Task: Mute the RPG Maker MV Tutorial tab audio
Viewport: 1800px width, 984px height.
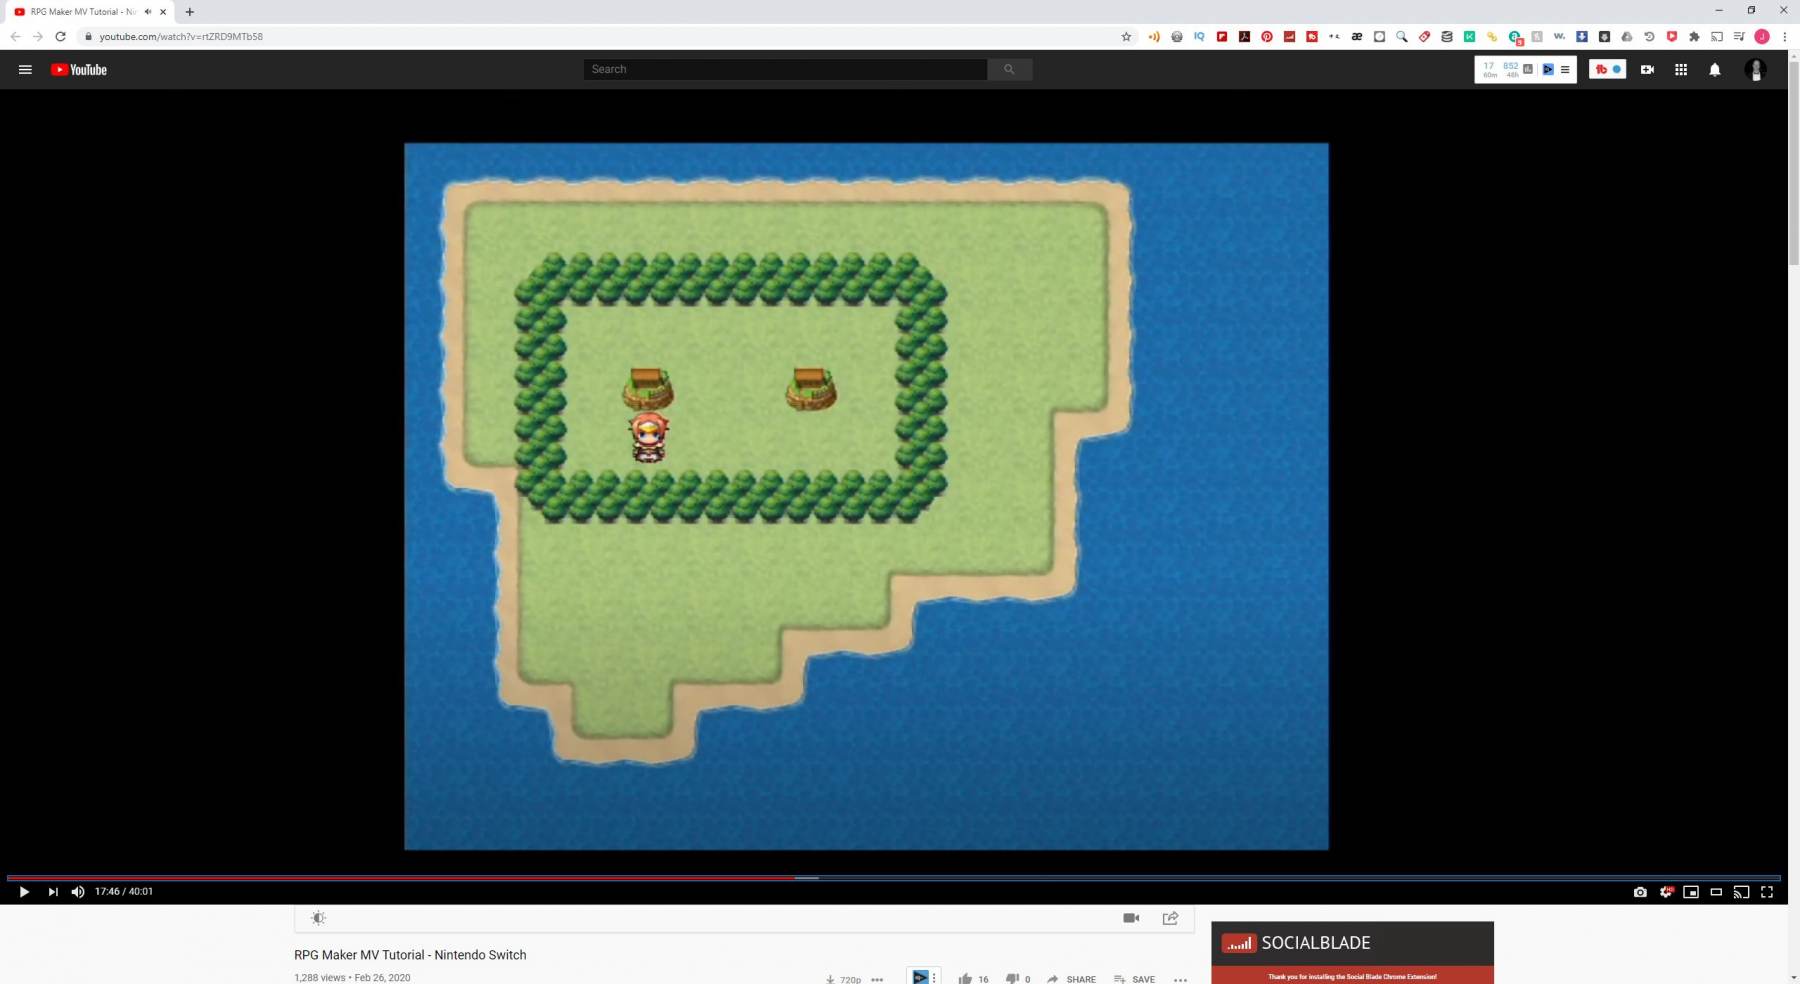Action: pyautogui.click(x=148, y=12)
